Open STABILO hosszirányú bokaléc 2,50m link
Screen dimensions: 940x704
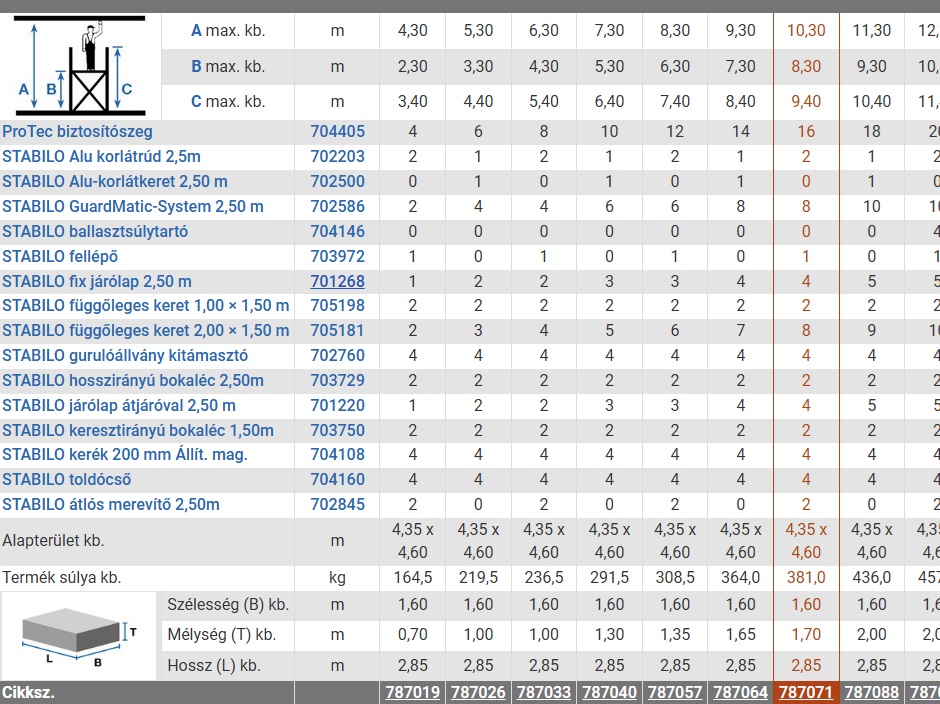point(133,380)
